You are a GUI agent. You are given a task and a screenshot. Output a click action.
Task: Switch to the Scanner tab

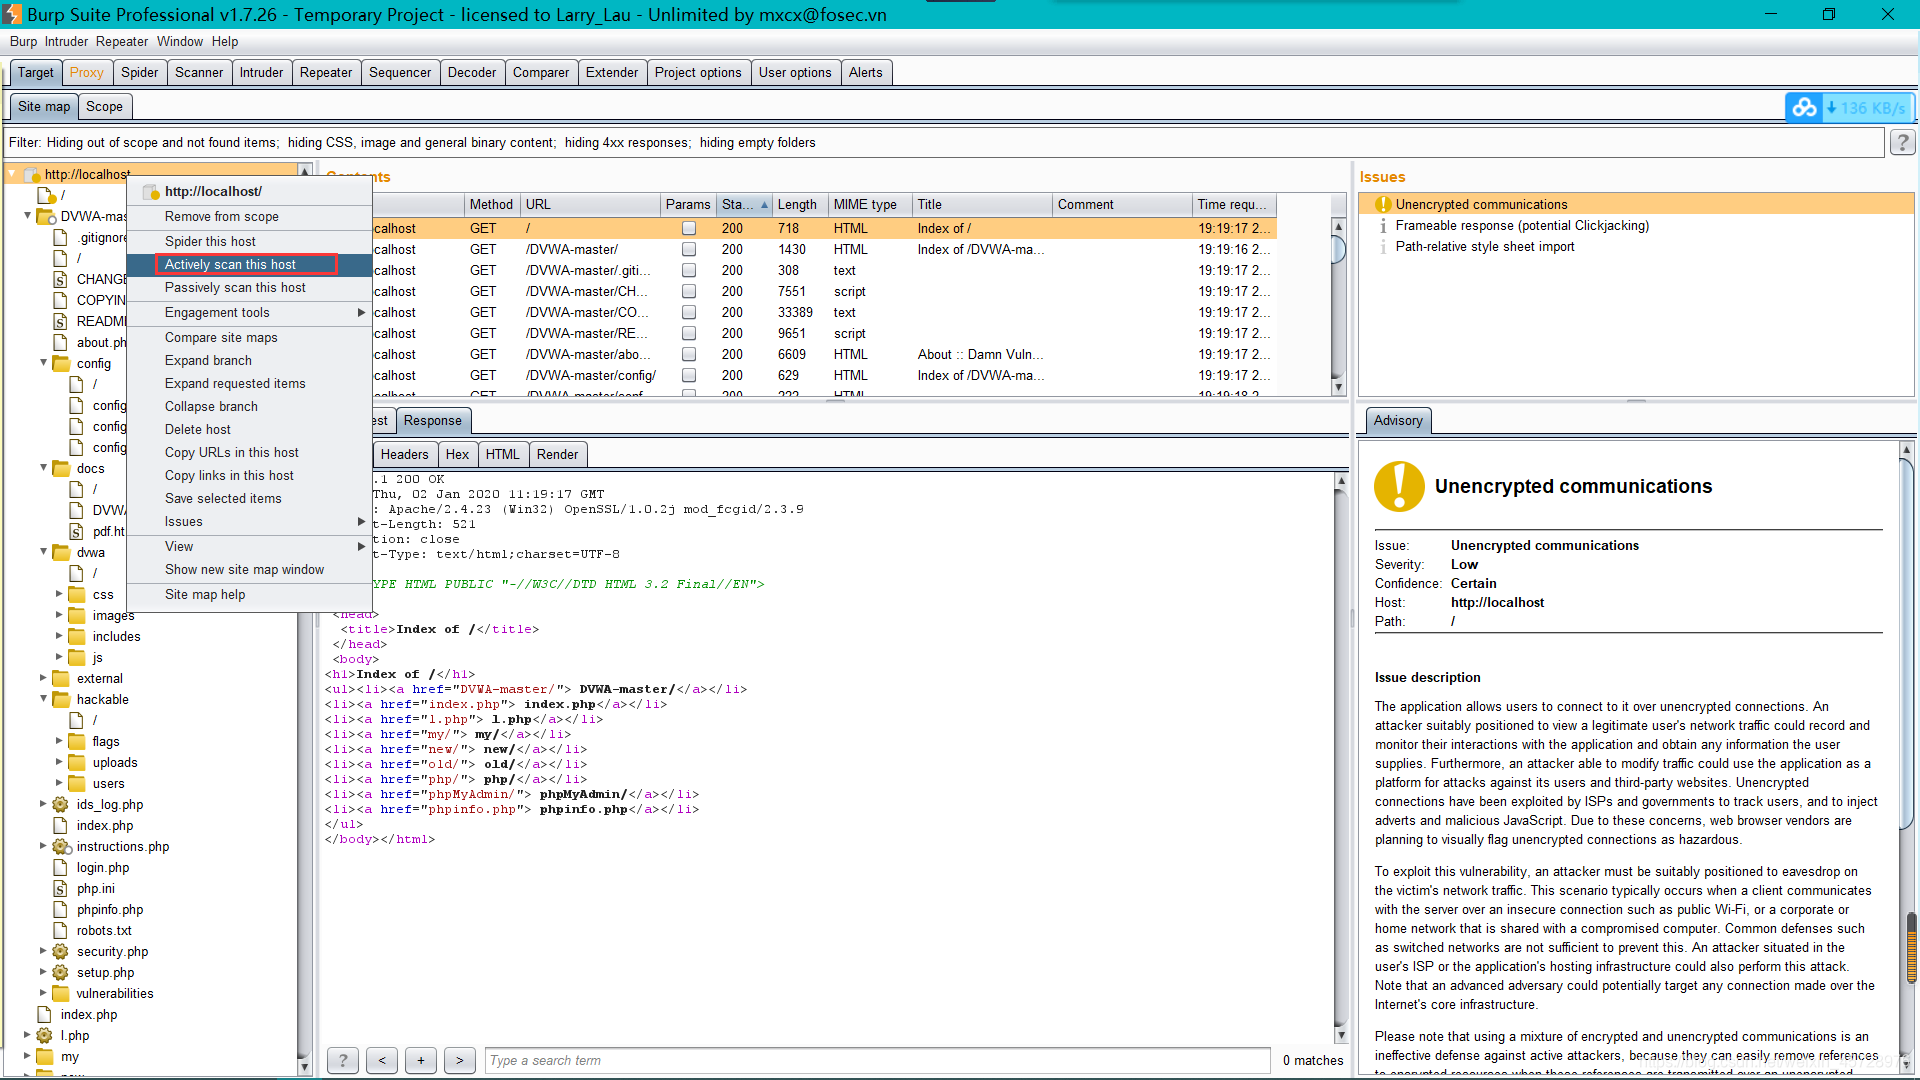point(199,73)
